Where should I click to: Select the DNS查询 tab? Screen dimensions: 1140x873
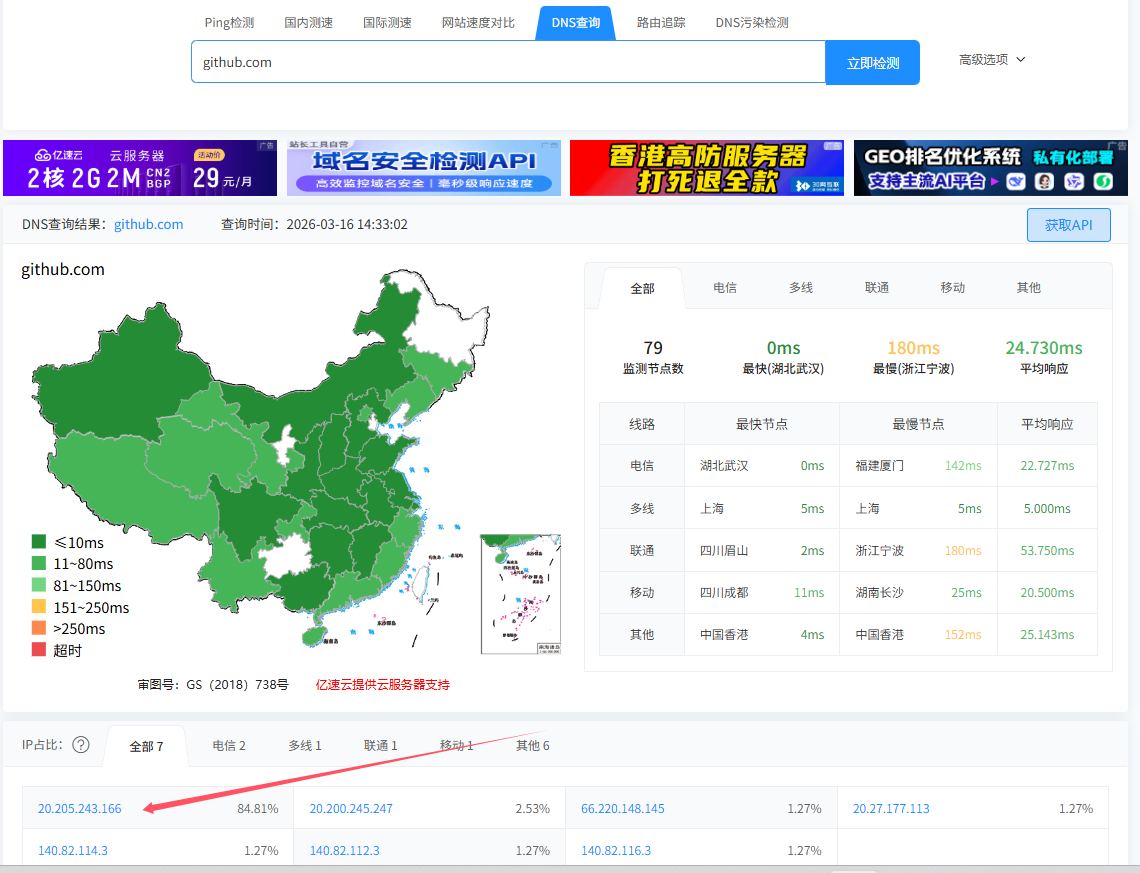(x=576, y=23)
